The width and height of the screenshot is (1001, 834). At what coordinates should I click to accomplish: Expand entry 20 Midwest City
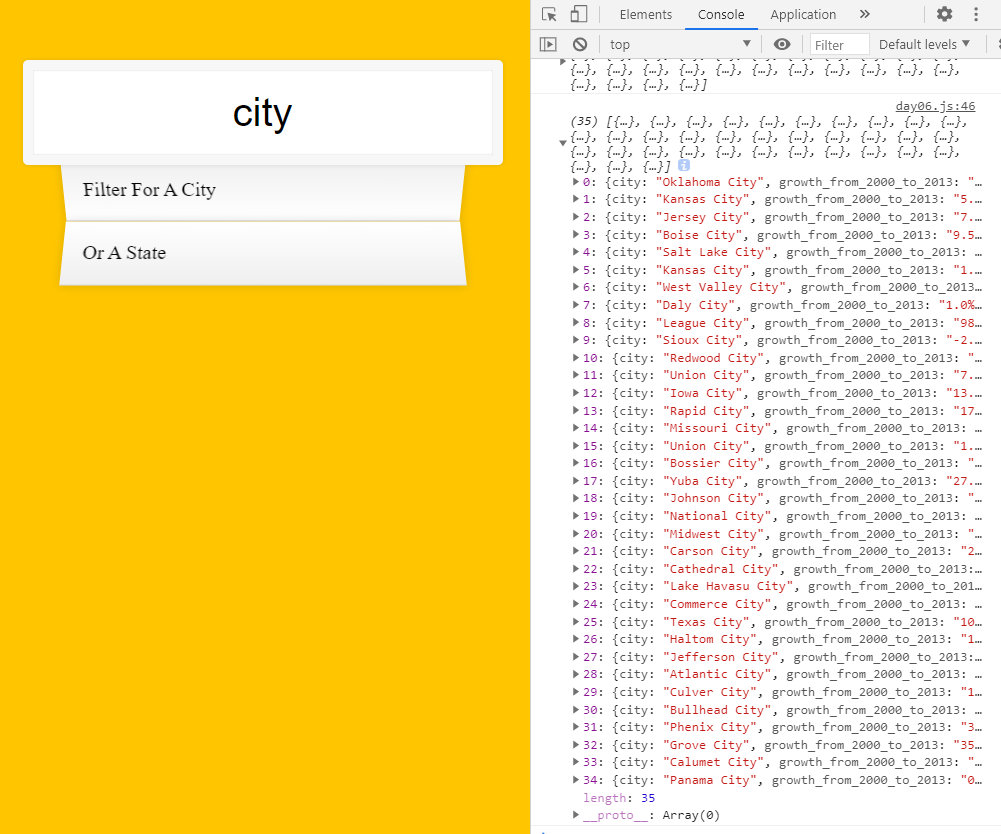(576, 535)
